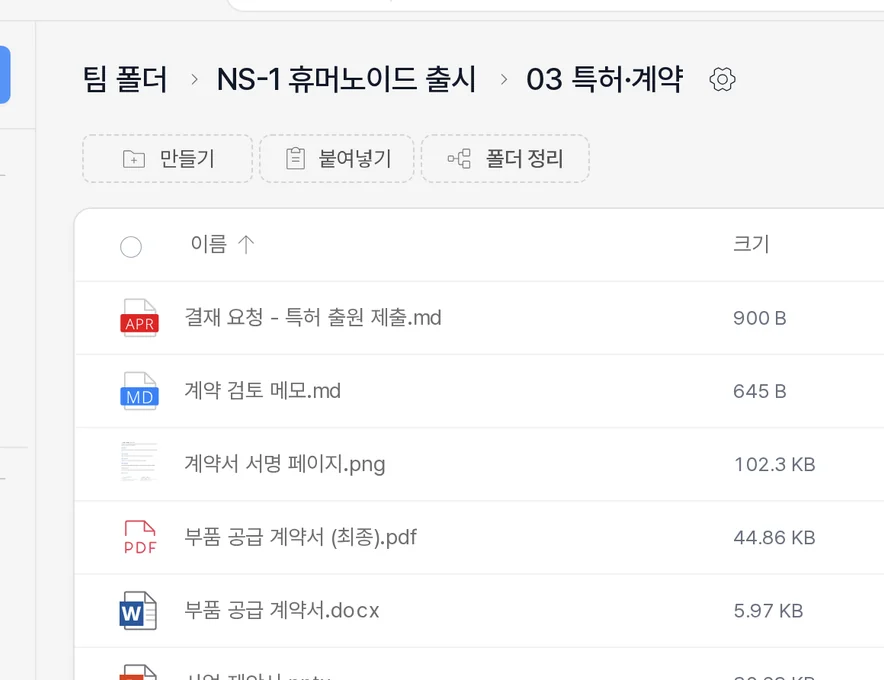Screen dimensions: 884x680
Task: Click the clipboard icon in 붙여넣기
Action: click(295, 158)
